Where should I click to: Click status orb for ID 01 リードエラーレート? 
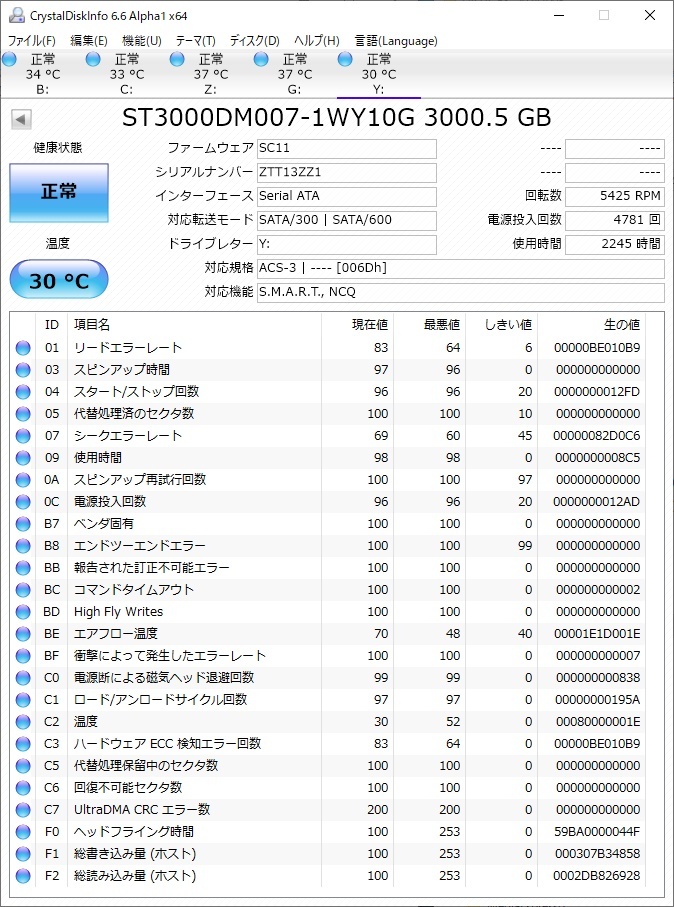point(23,348)
